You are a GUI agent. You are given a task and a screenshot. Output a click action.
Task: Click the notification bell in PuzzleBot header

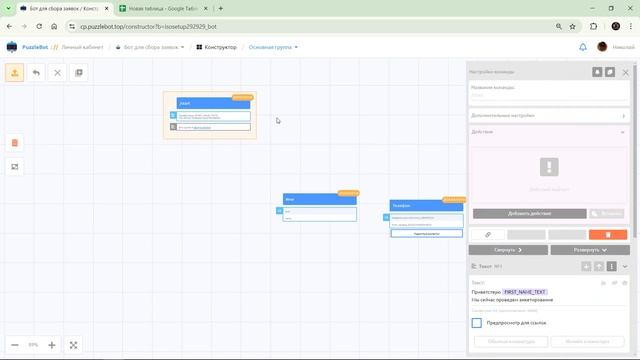pyautogui.click(x=583, y=47)
